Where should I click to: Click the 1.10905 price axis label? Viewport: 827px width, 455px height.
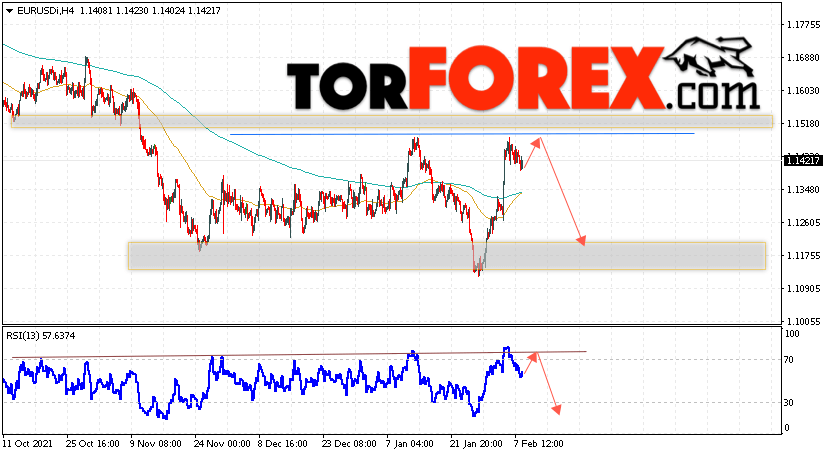click(x=803, y=288)
